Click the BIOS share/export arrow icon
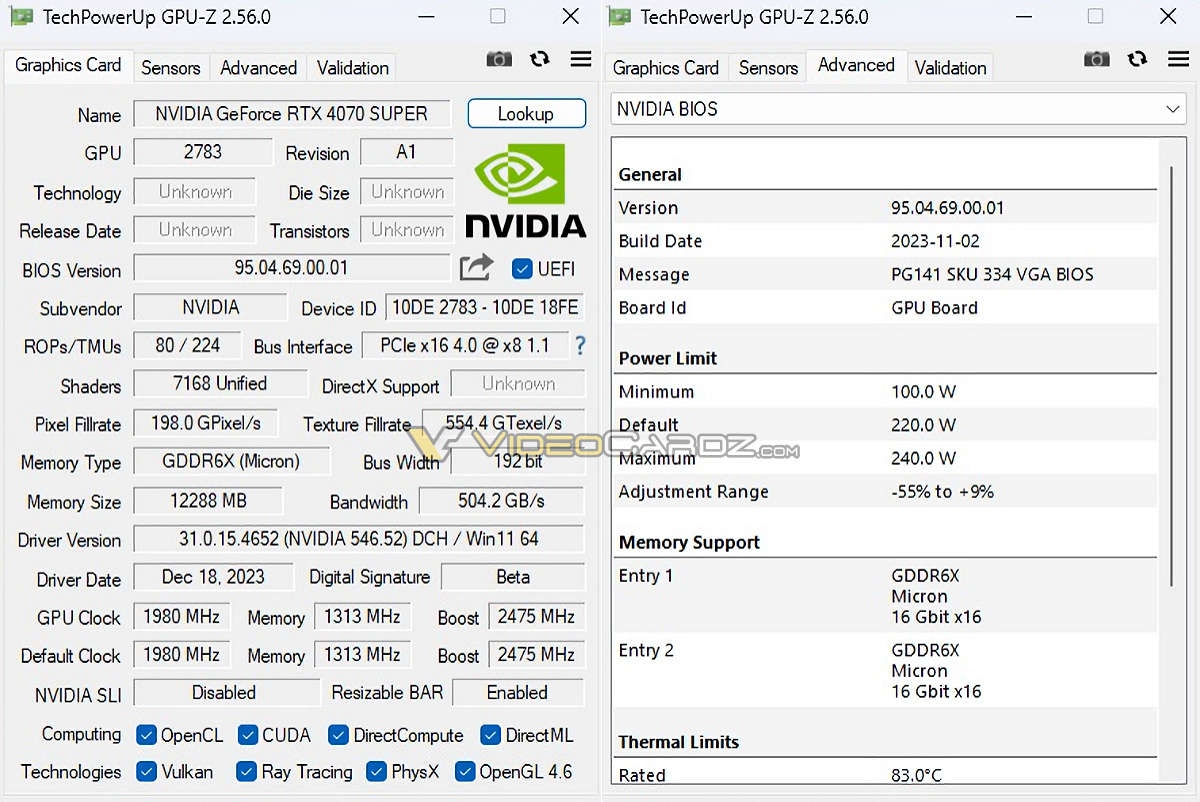Screen dimensions: 1200x802 477,268
